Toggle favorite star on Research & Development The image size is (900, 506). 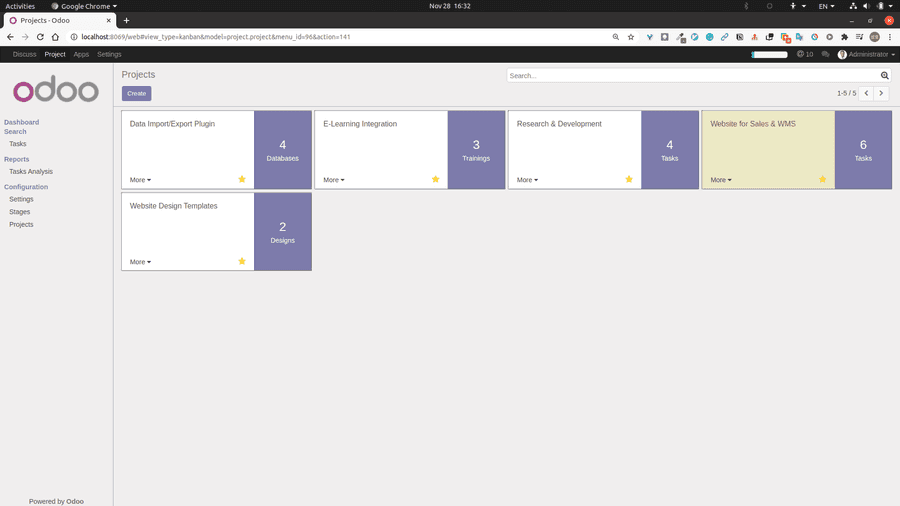click(629, 179)
